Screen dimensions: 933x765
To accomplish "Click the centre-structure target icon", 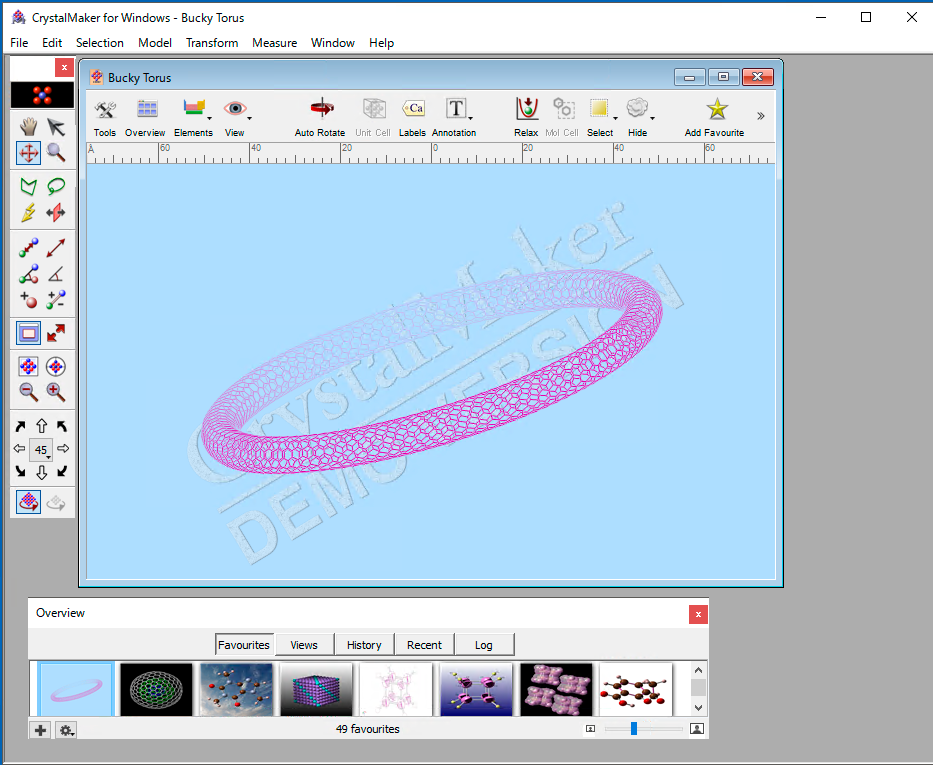I will (x=56, y=366).
